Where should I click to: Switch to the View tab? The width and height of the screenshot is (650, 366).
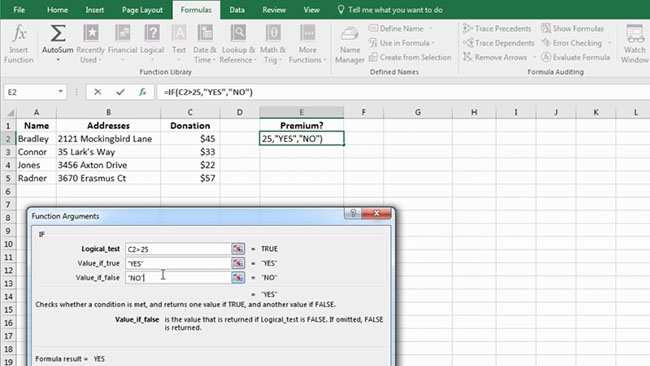(311, 10)
